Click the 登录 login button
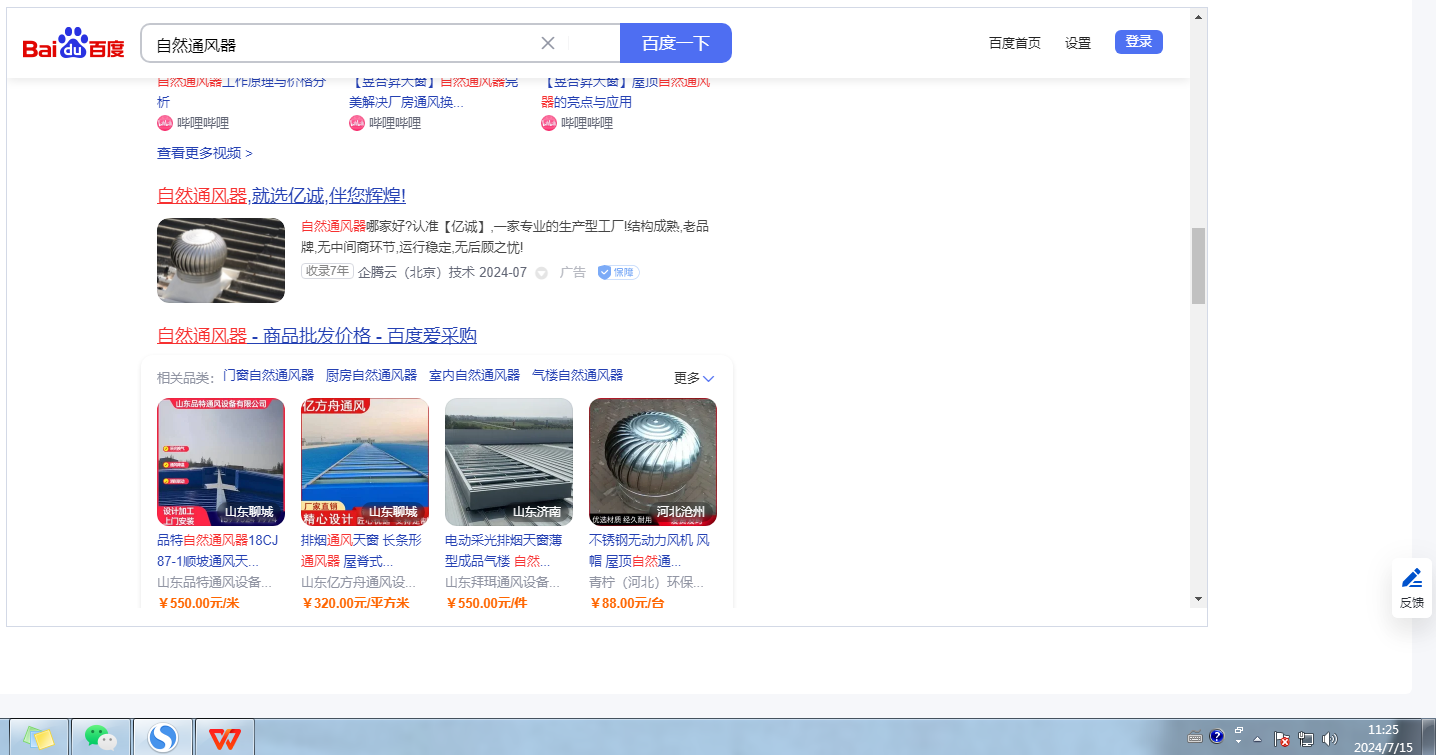The image size is (1436, 755). [x=1139, y=42]
